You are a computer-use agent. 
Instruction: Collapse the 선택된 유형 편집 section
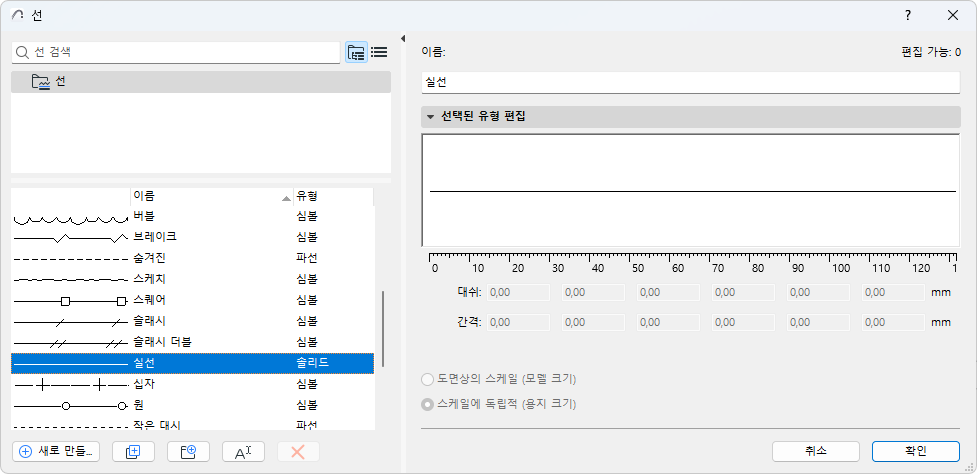pos(430,116)
